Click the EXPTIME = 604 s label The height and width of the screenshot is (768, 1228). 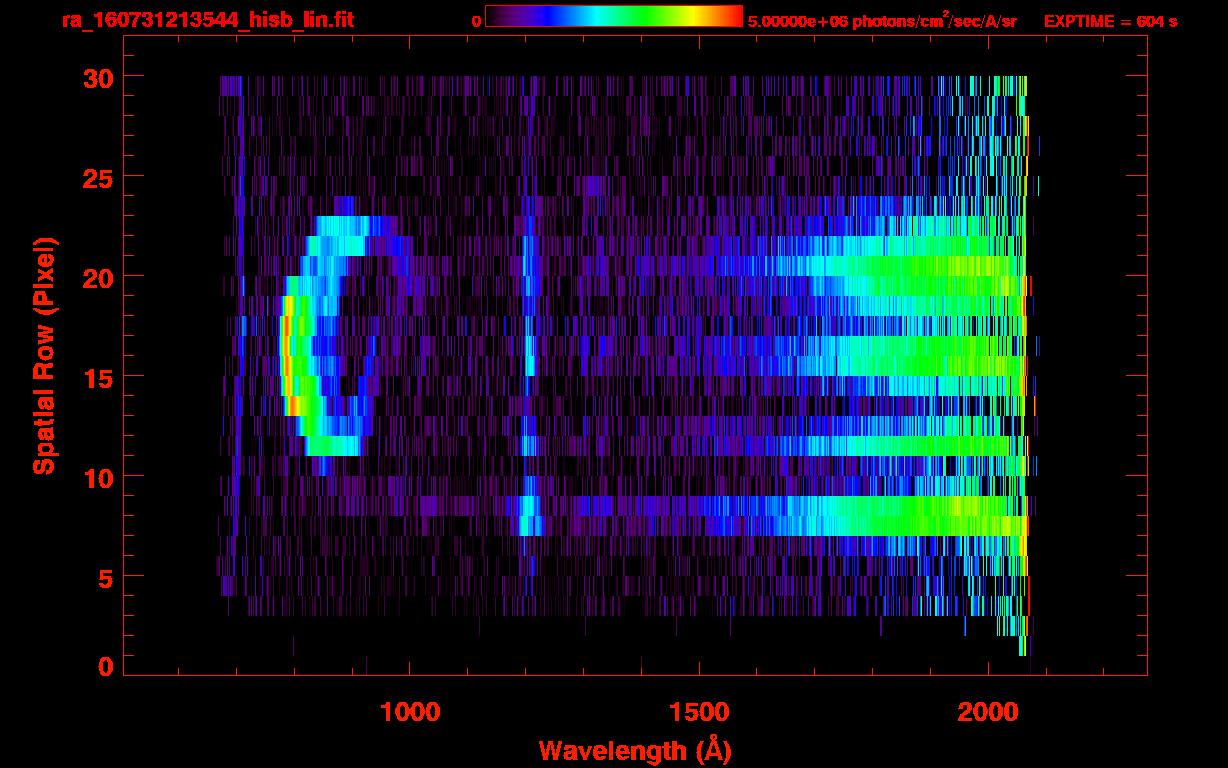(x=1110, y=21)
